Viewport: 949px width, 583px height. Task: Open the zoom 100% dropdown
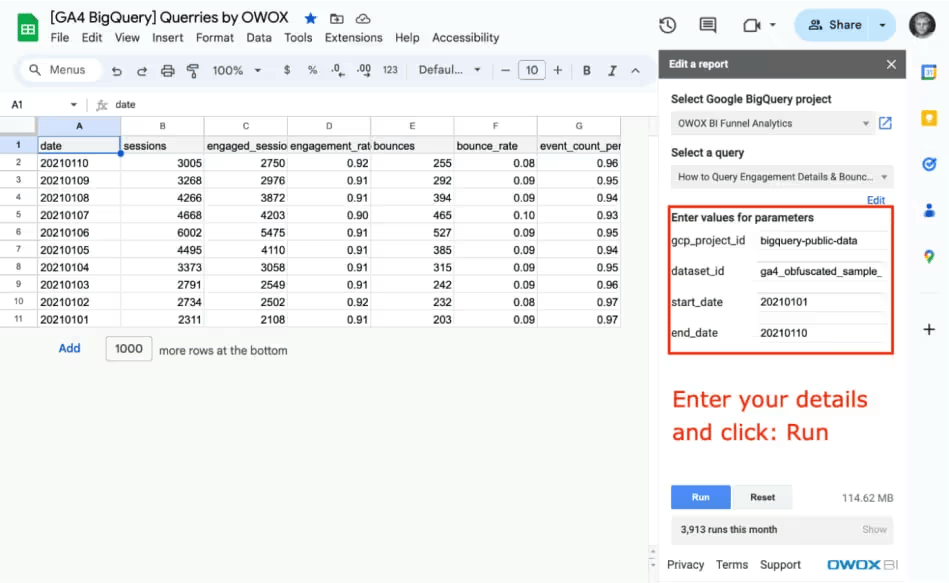pos(237,70)
